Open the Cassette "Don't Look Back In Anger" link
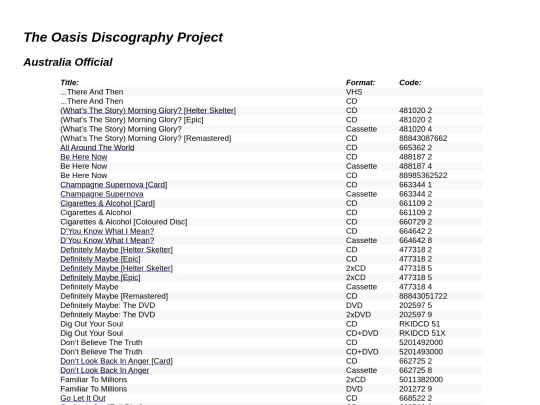Screen dimensions: 540x405 [105, 371]
